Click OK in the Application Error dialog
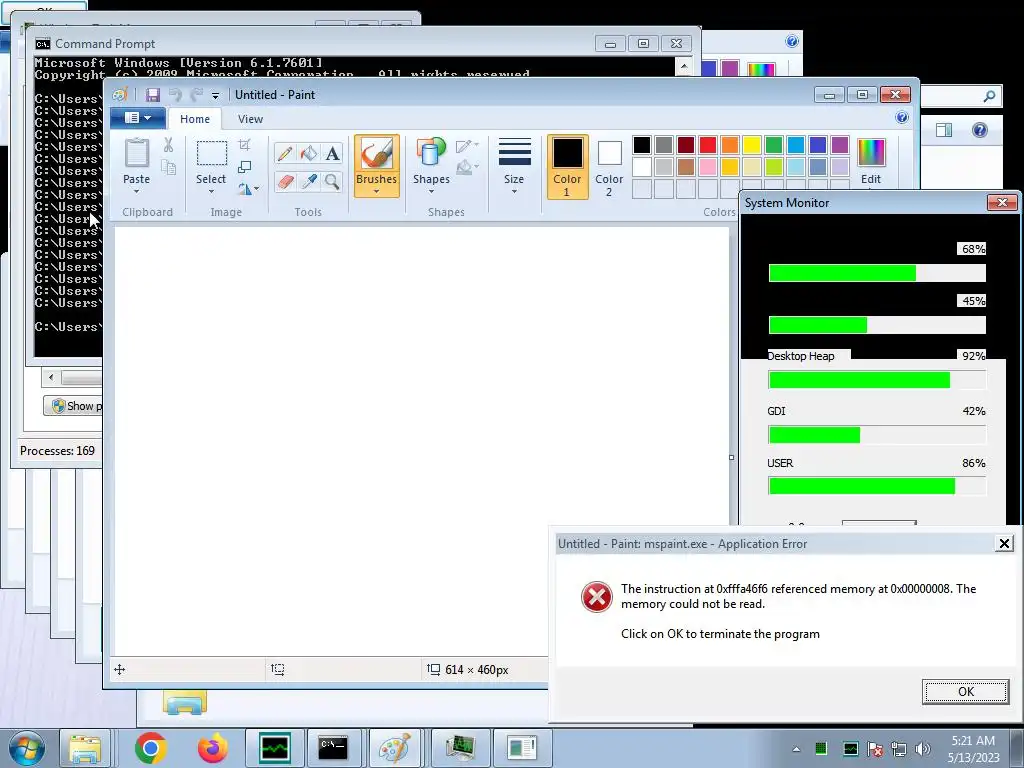Image resolution: width=1024 pixels, height=768 pixels. [965, 692]
